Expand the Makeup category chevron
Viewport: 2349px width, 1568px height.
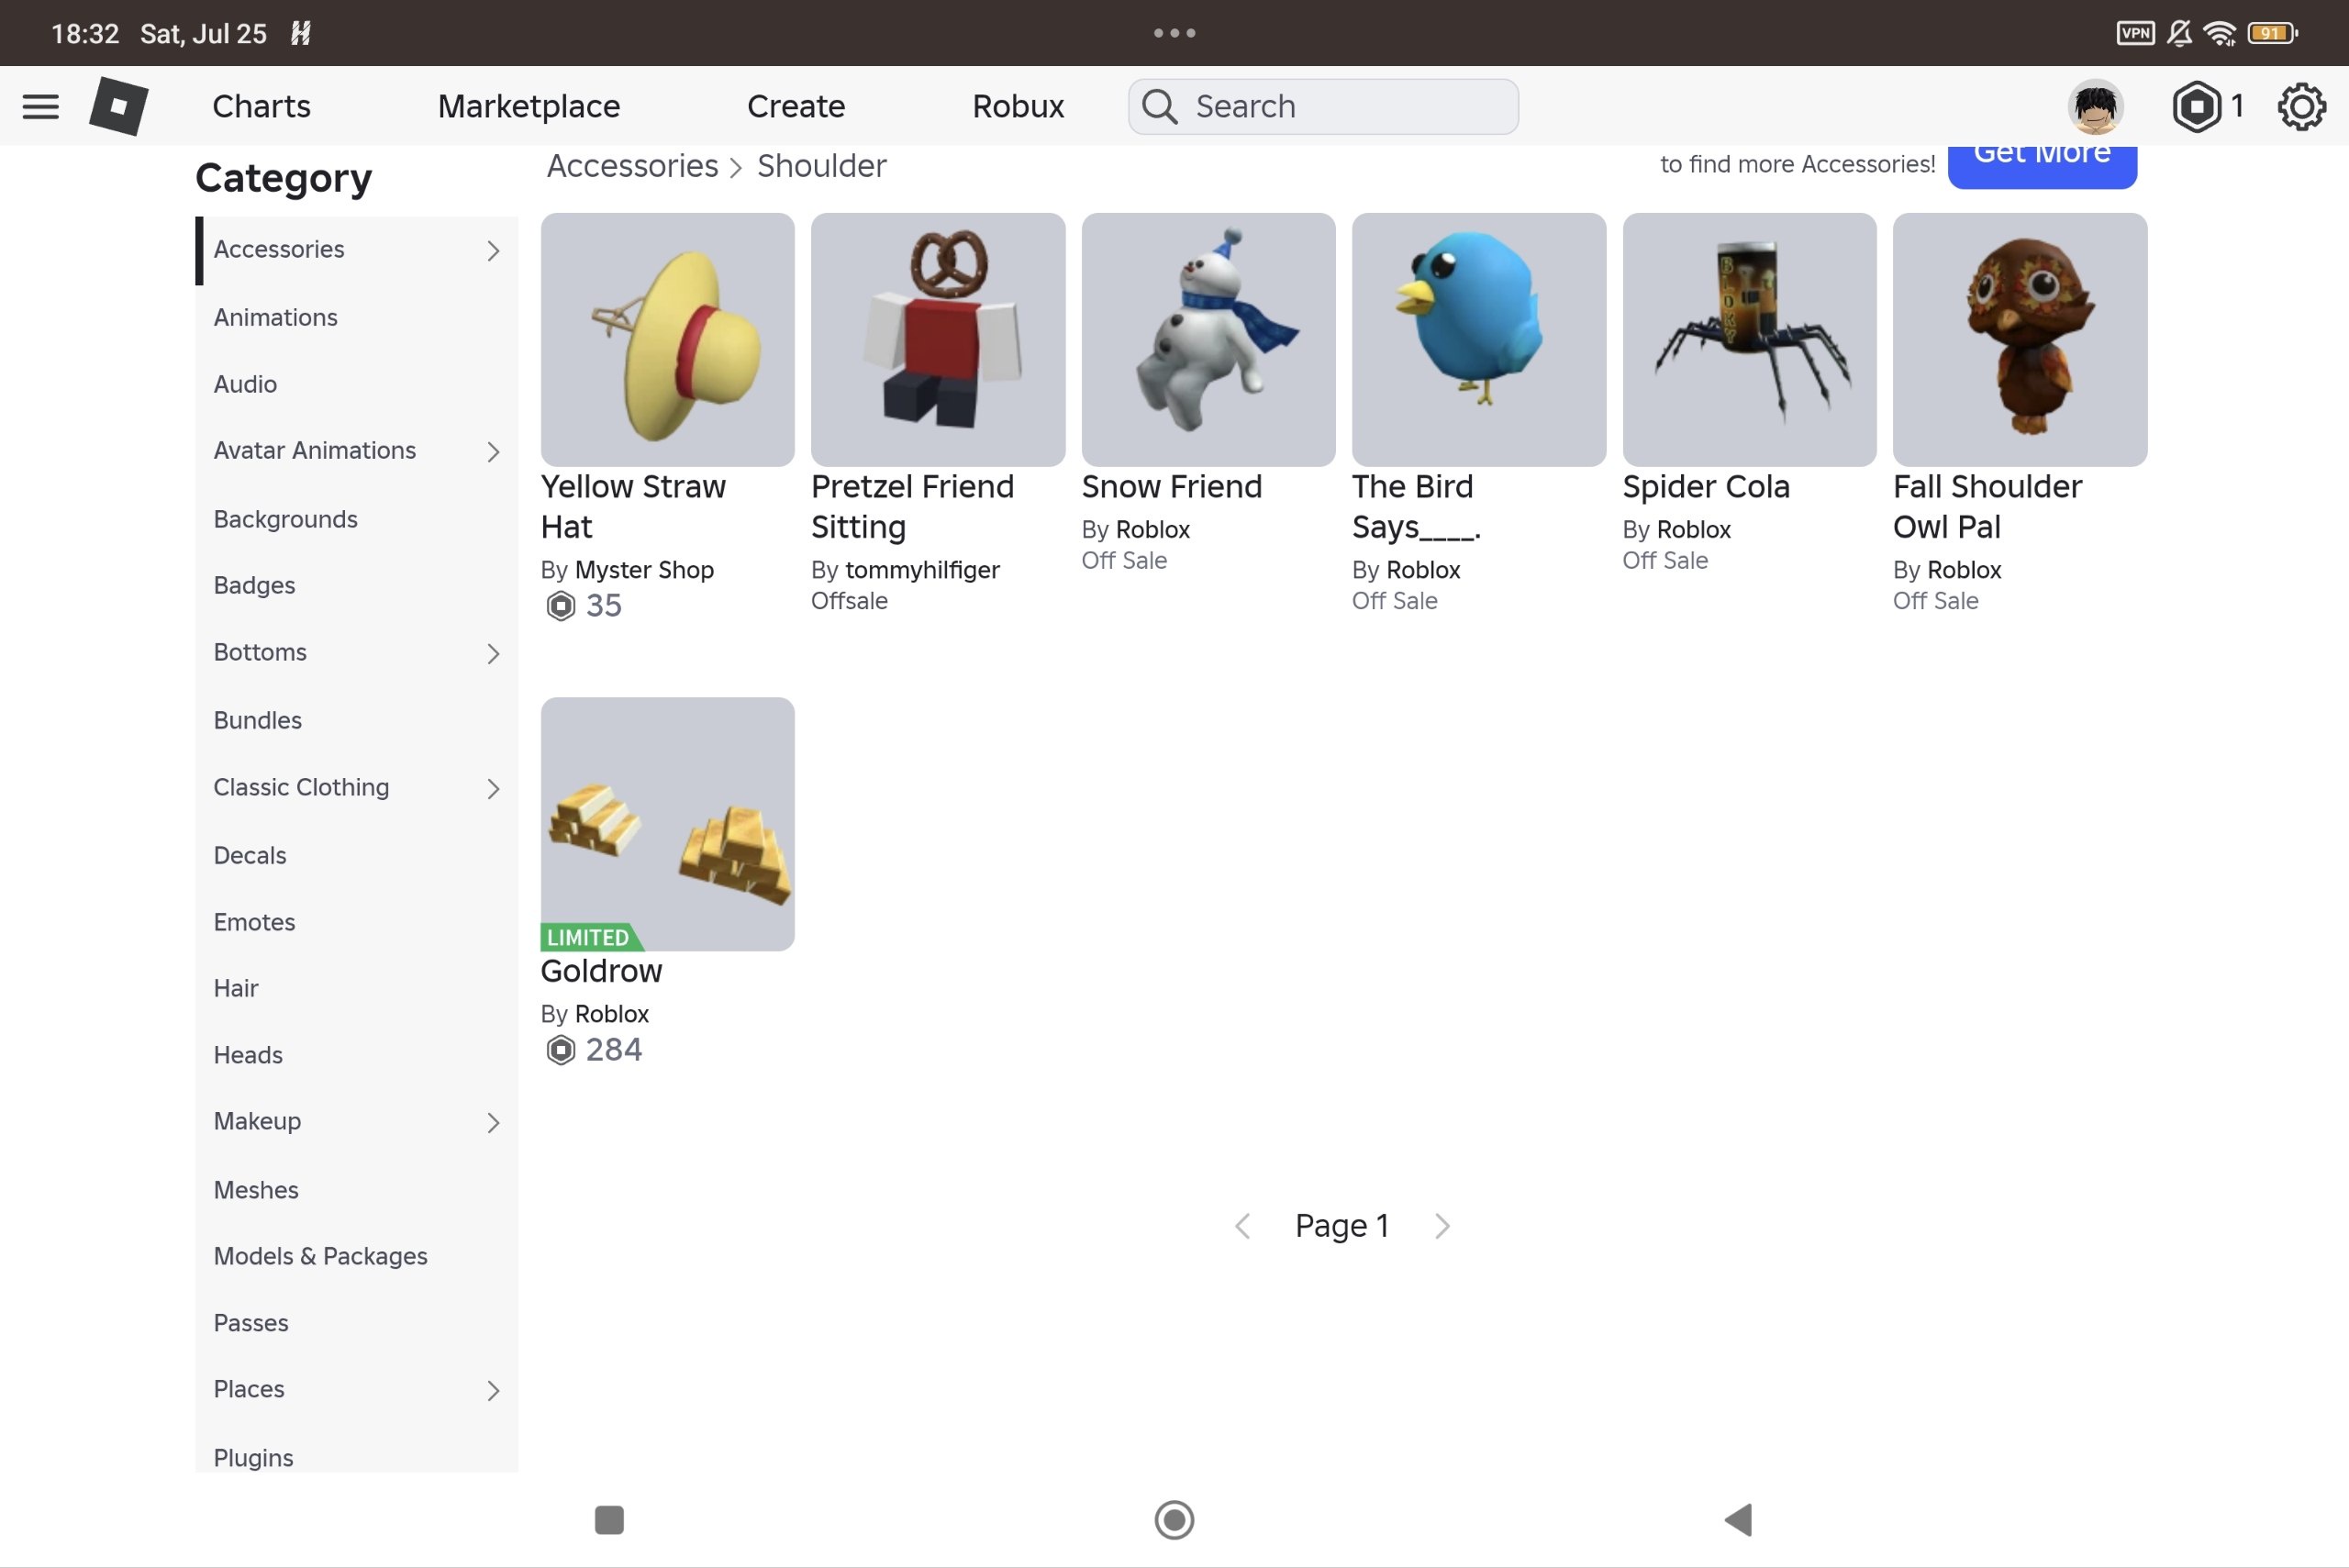[x=493, y=1122]
